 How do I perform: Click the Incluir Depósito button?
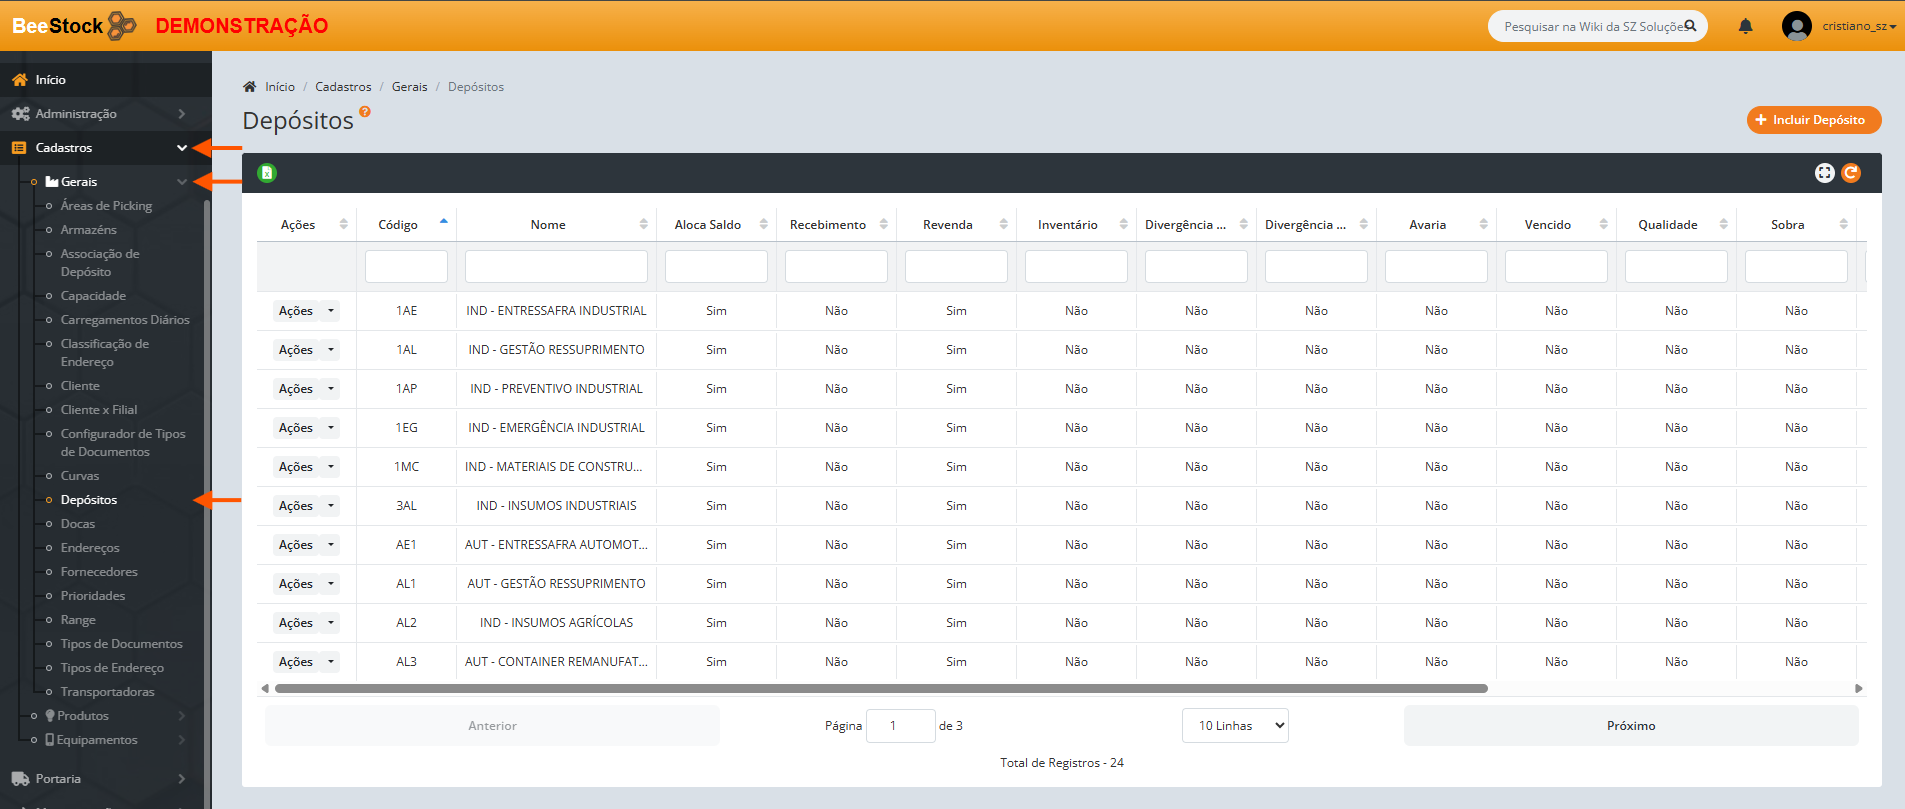[1813, 120]
